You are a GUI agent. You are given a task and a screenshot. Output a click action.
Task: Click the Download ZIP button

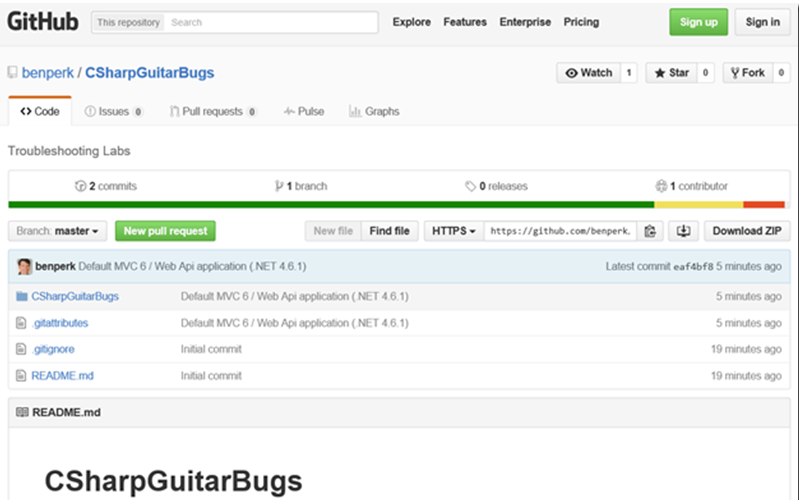(x=747, y=231)
